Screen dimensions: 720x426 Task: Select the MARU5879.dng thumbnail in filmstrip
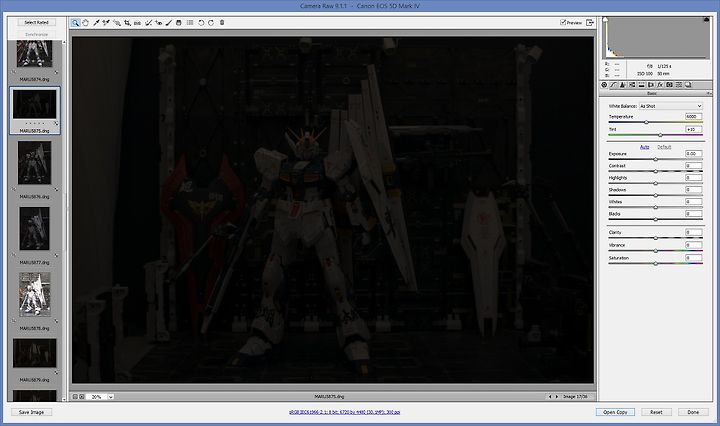(x=34, y=353)
